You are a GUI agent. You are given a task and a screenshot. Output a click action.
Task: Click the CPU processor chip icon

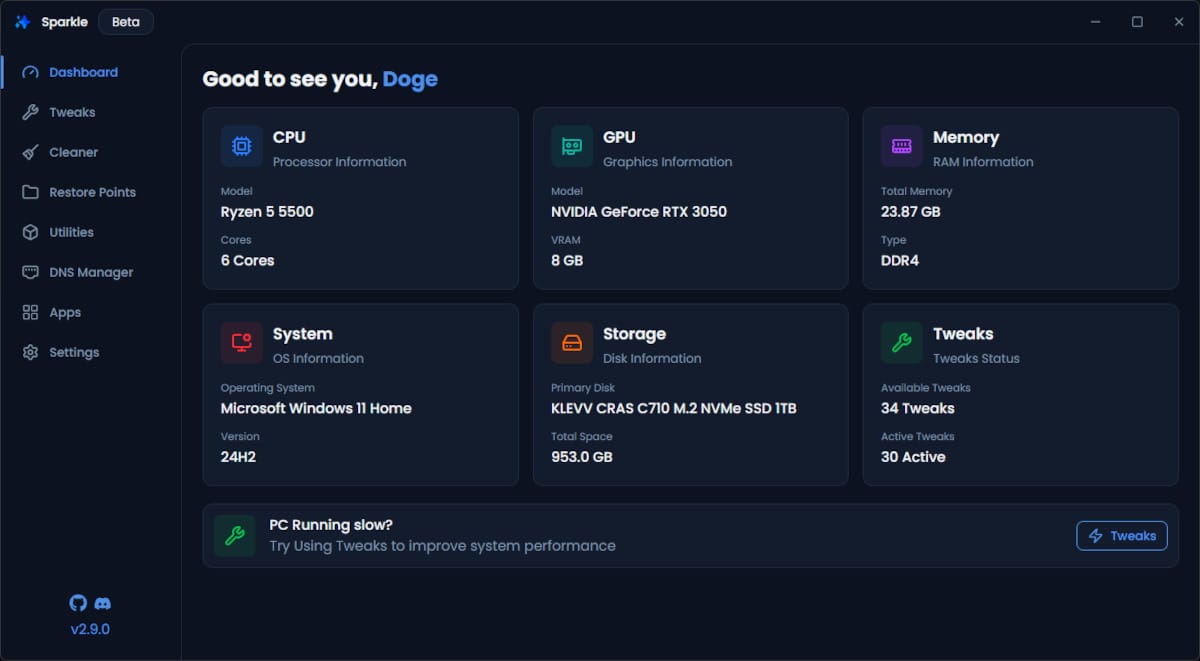click(x=241, y=146)
